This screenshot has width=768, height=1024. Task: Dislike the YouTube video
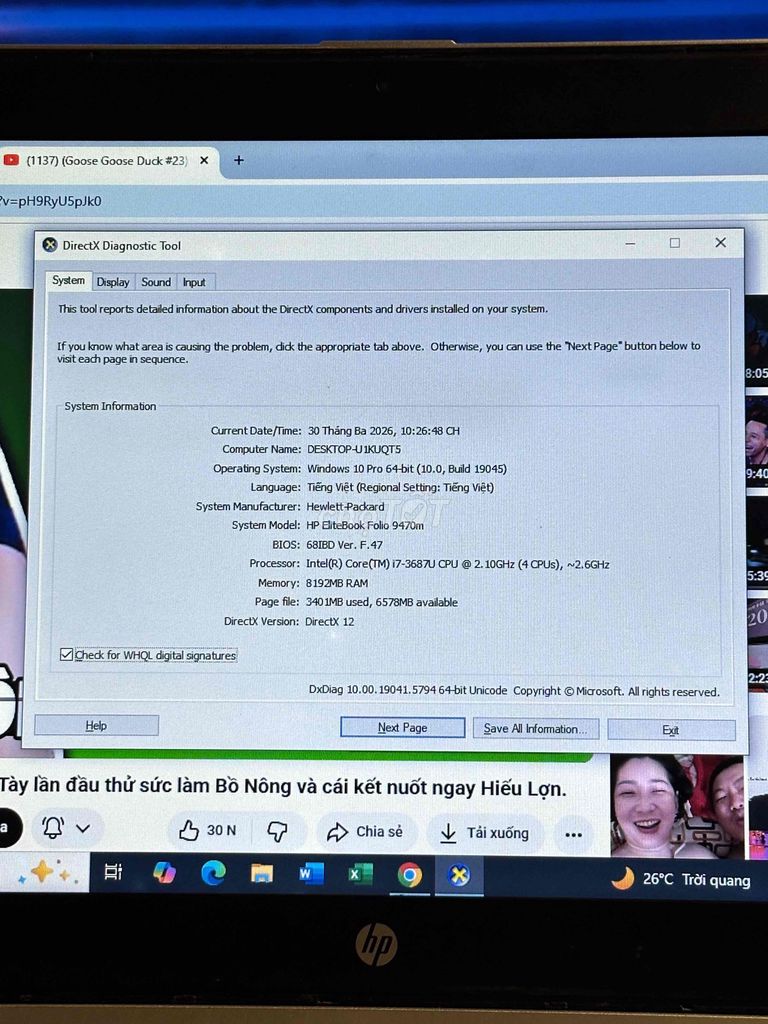278,831
